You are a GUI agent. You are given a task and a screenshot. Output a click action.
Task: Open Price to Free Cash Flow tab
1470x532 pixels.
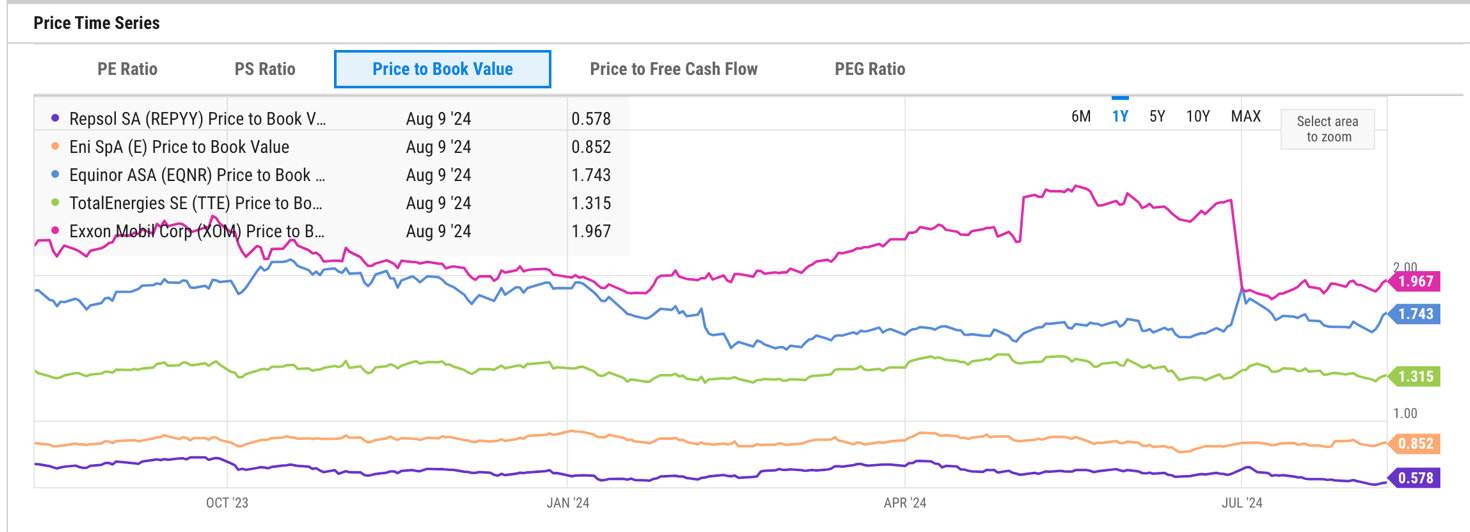coord(673,69)
